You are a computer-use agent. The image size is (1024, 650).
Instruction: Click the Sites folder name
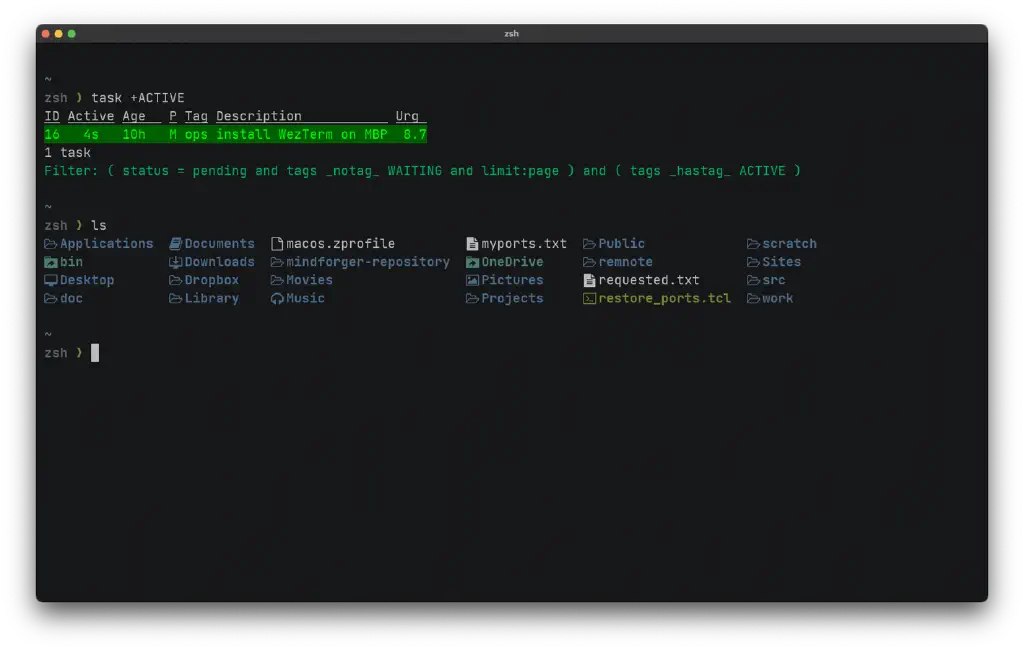tap(781, 262)
